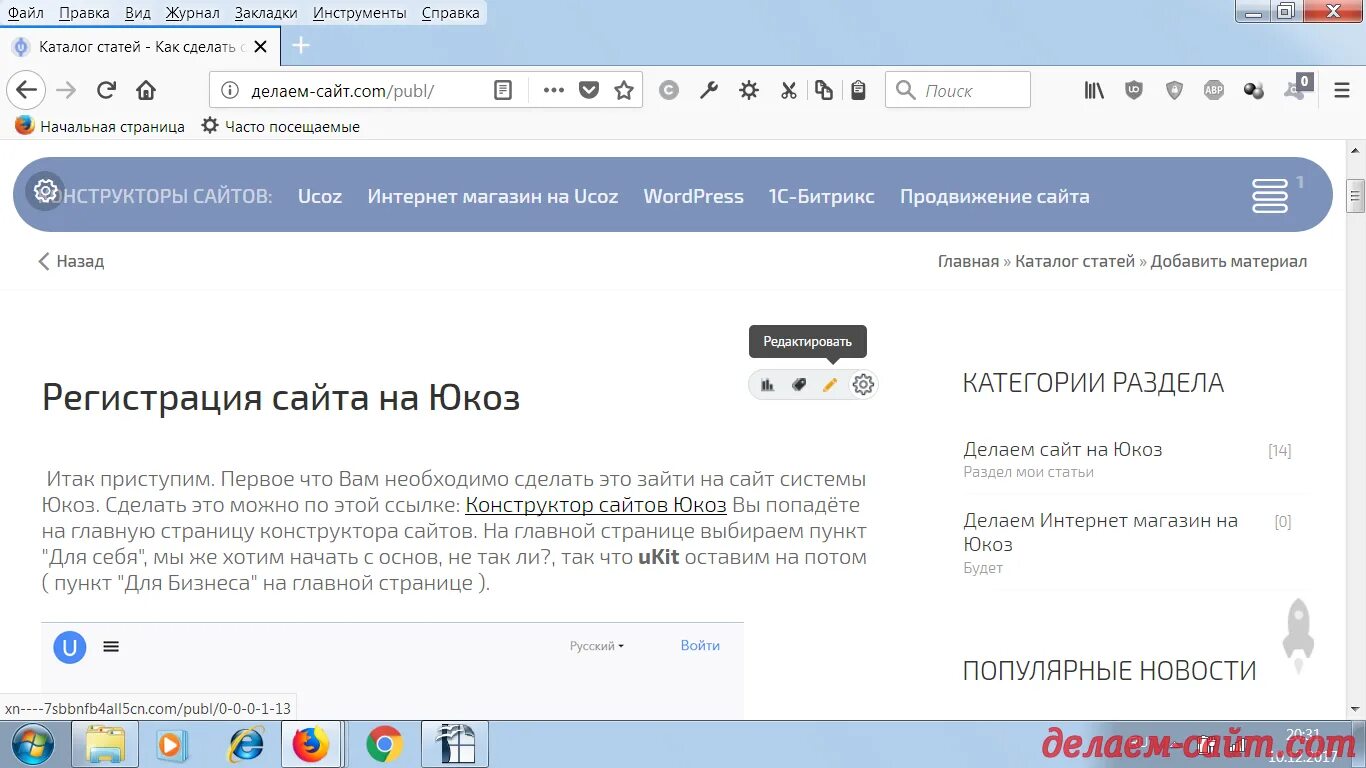Reload the page with the refresh icon
Screen dimensions: 1366x768
[106, 91]
